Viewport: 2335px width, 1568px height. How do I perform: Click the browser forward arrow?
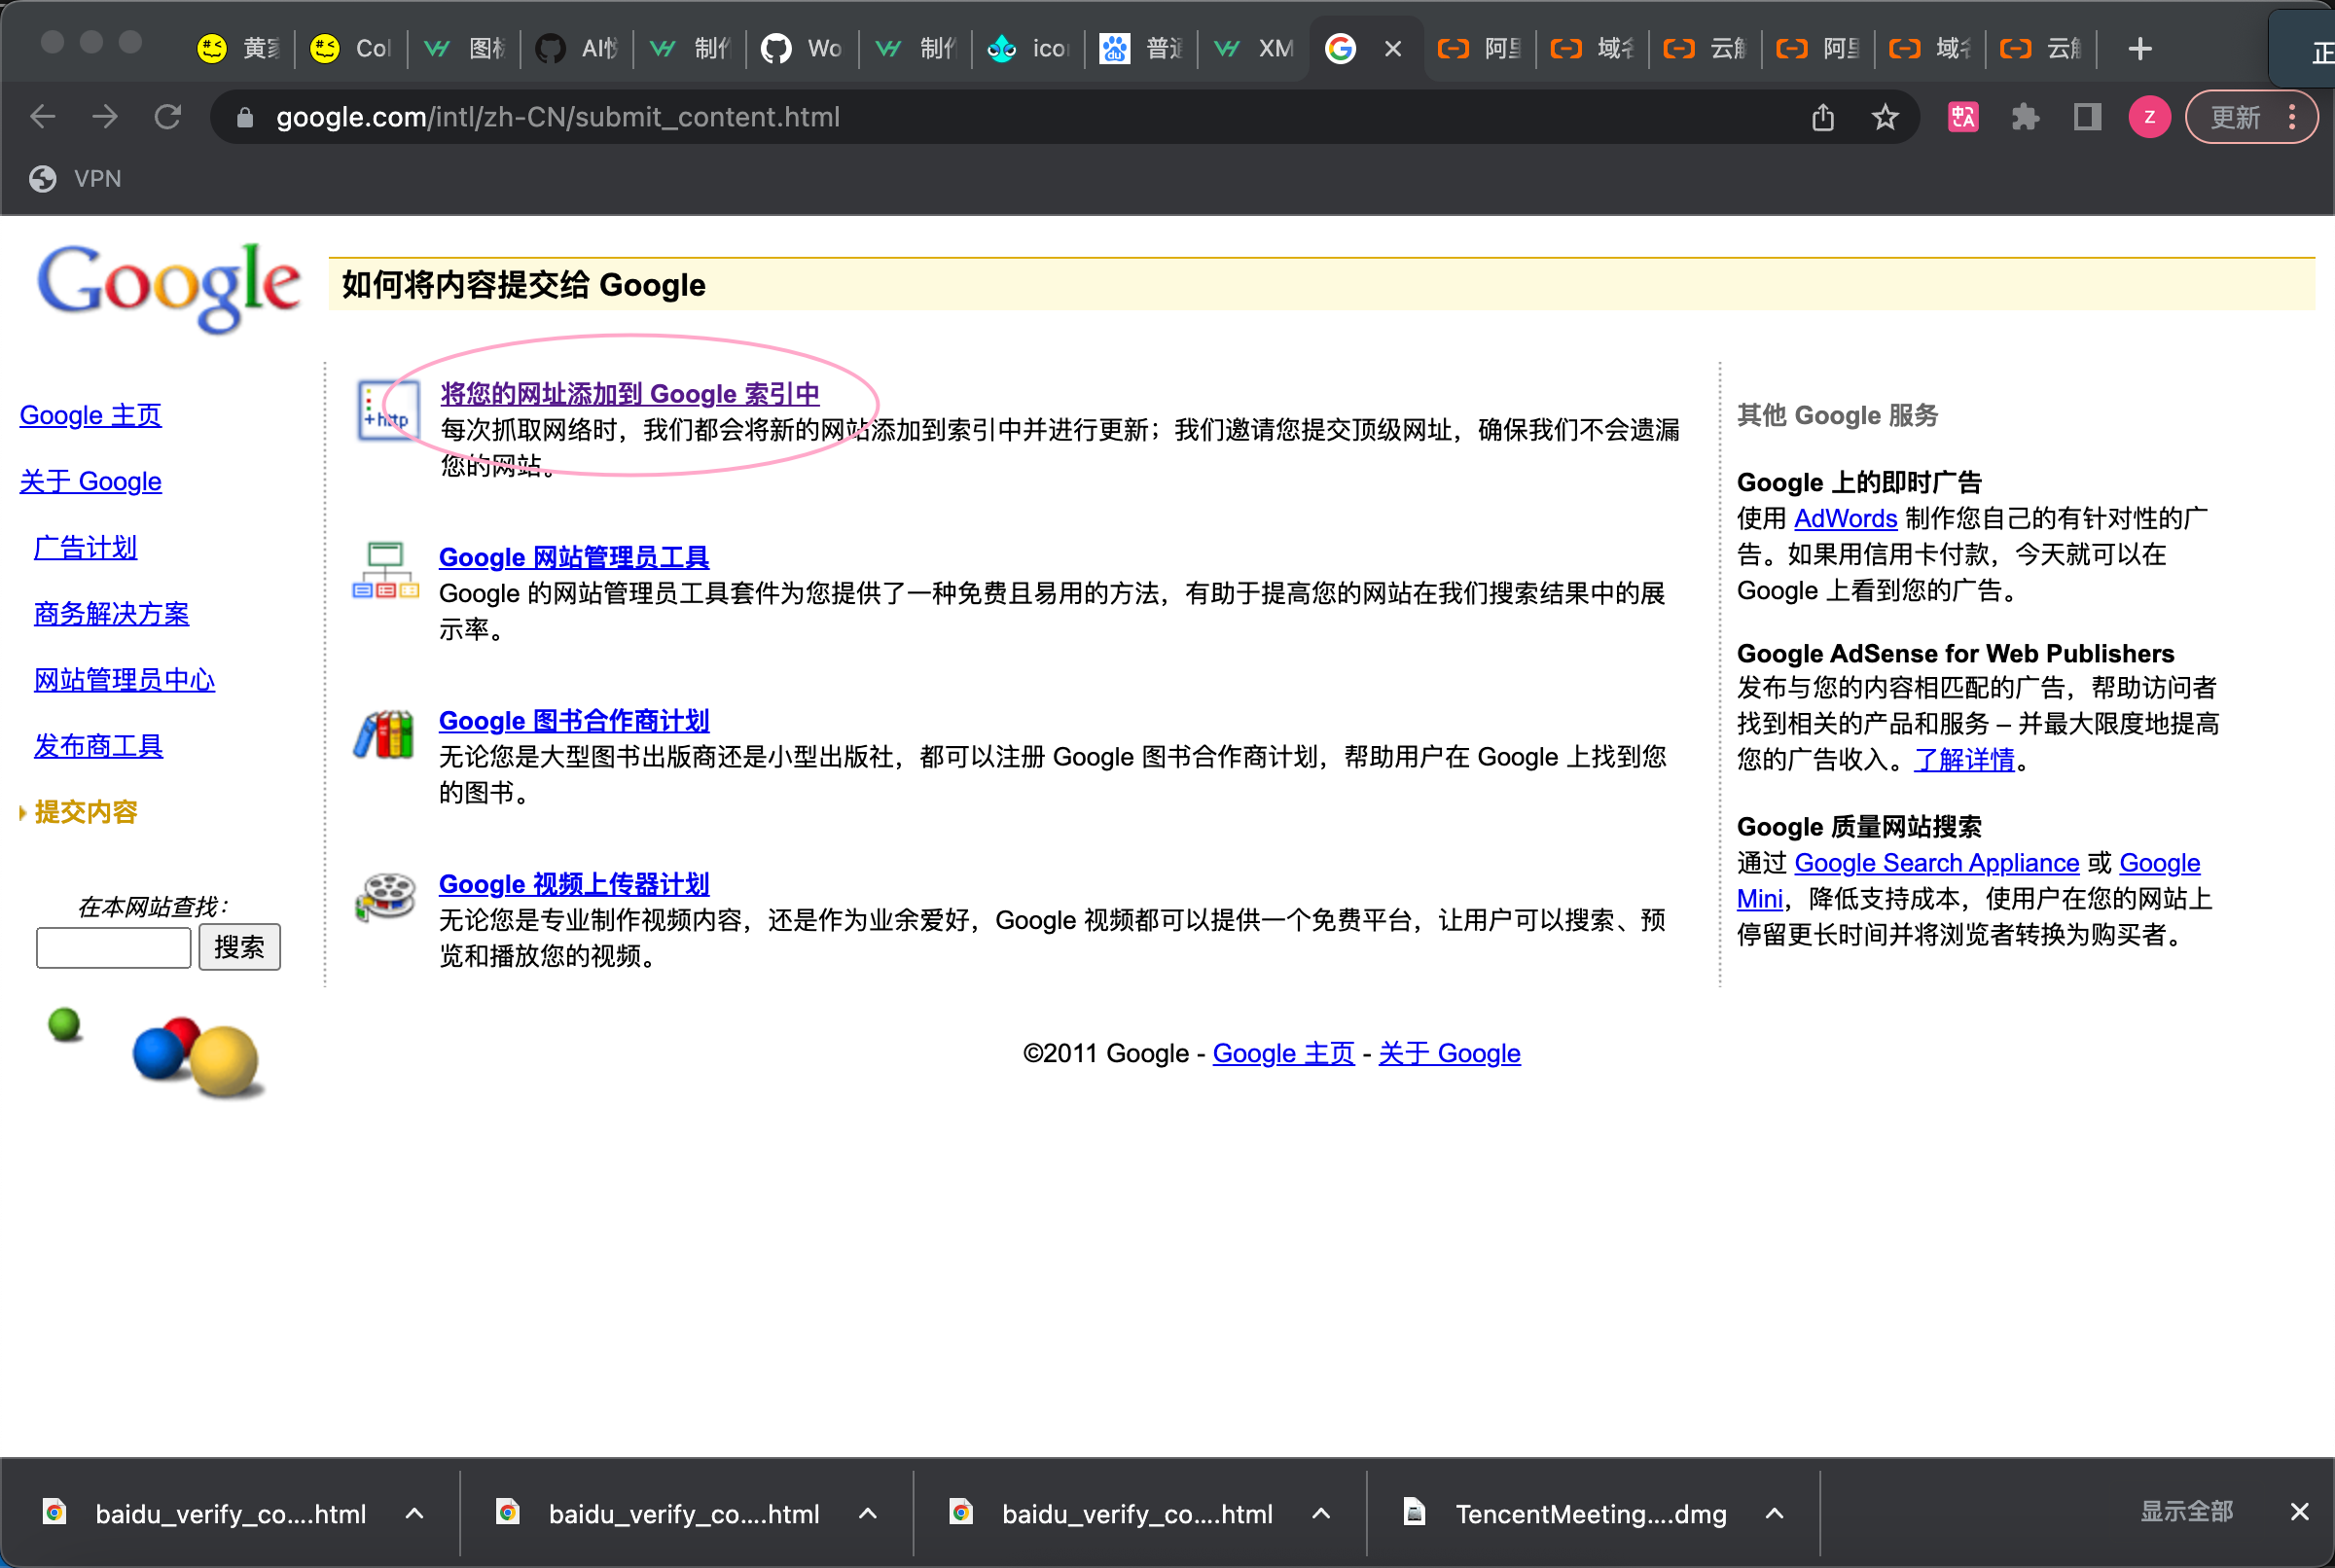point(105,117)
